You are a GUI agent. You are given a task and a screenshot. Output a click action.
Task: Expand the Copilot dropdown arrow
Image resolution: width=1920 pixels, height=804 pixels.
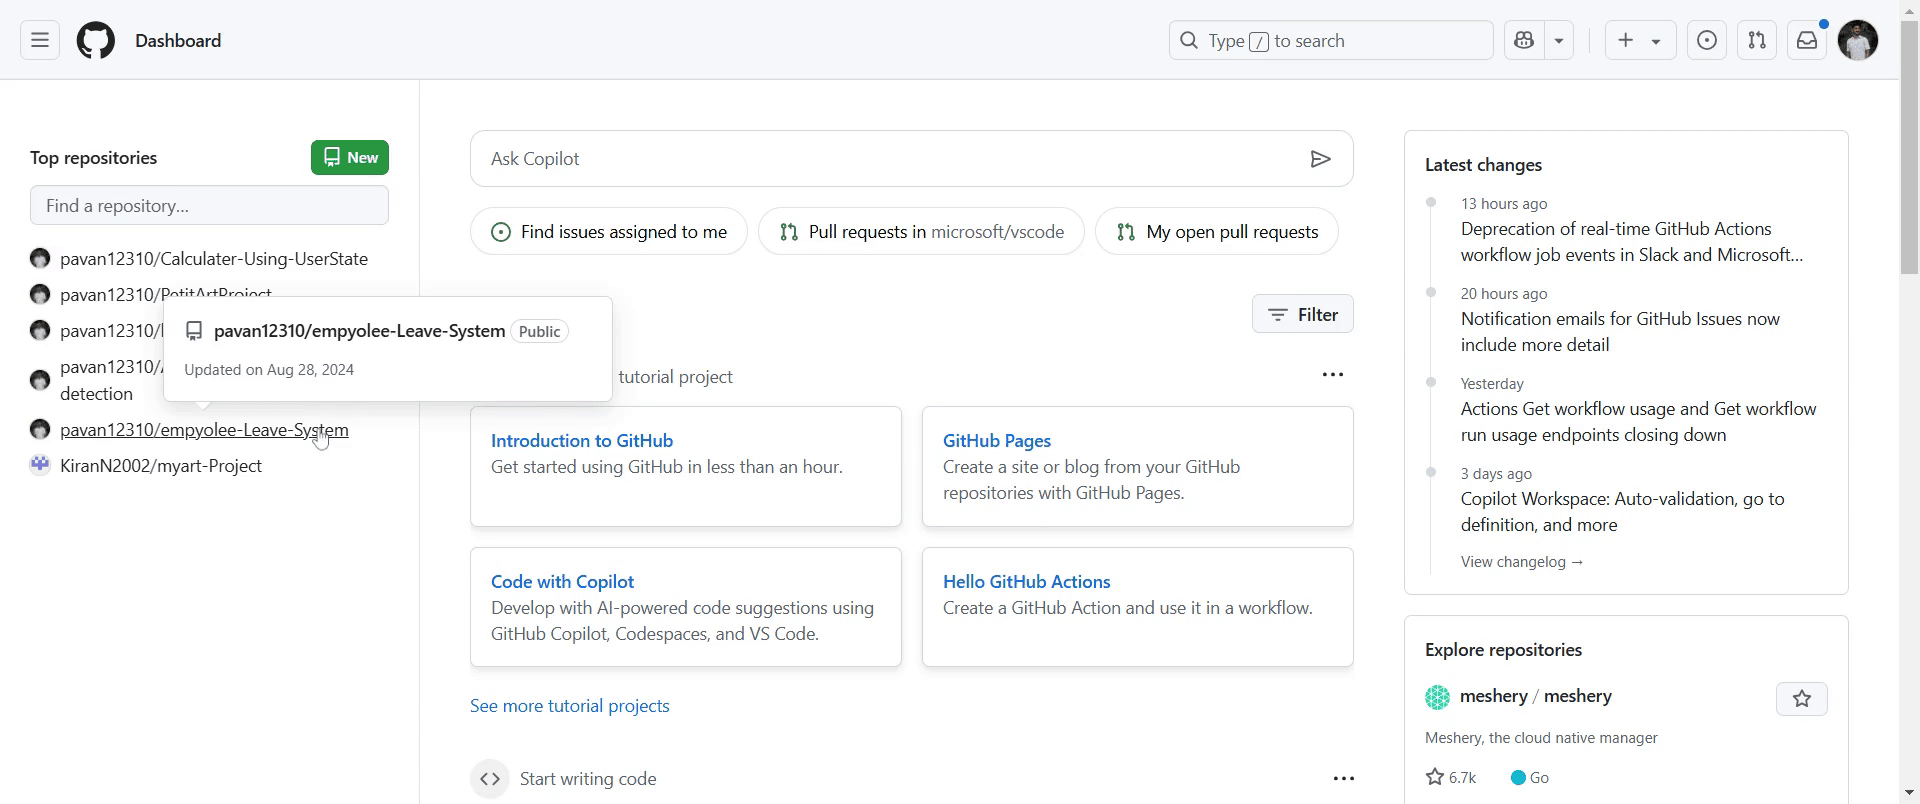1559,41
